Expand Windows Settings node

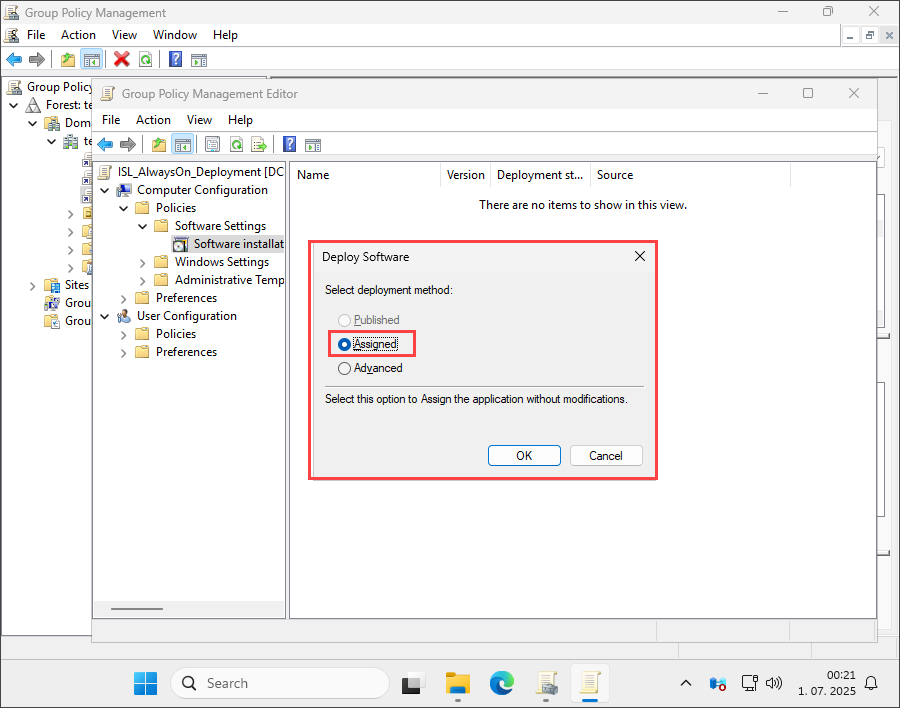[x=142, y=262]
